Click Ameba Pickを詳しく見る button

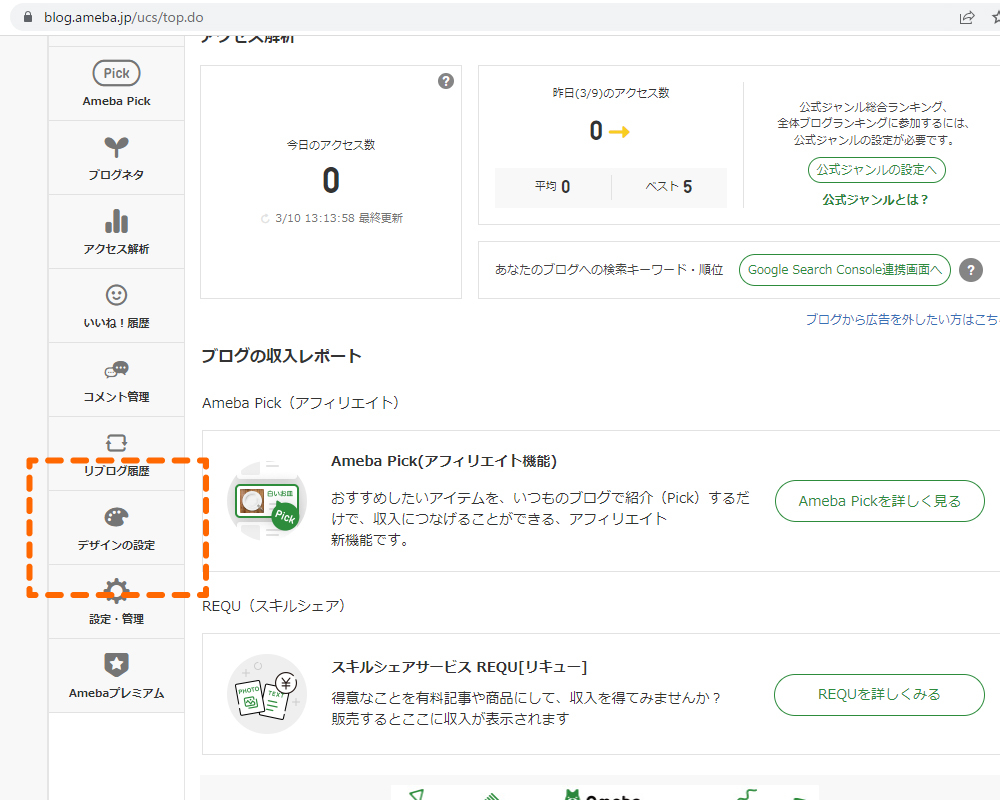tap(879, 501)
